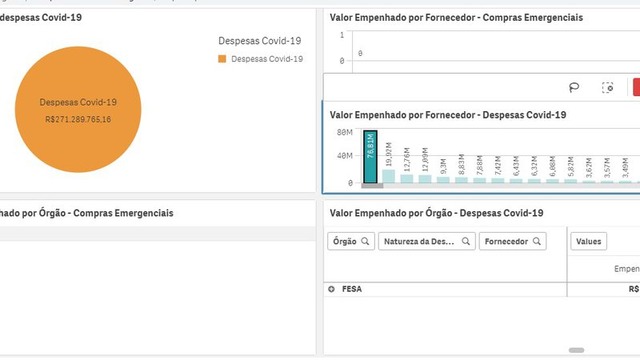Select the orange Despesas Covid-19 pie slice
Screen dimensions: 640x360
[x=78, y=109]
